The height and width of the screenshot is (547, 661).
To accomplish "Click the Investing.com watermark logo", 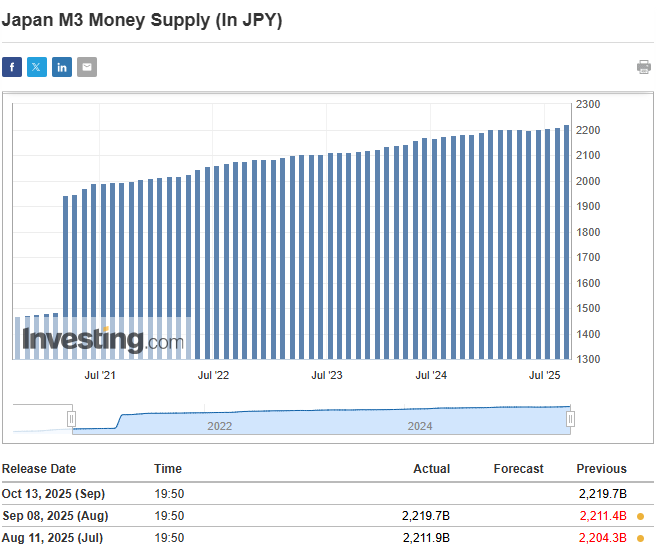I will pyautogui.click(x=103, y=340).
